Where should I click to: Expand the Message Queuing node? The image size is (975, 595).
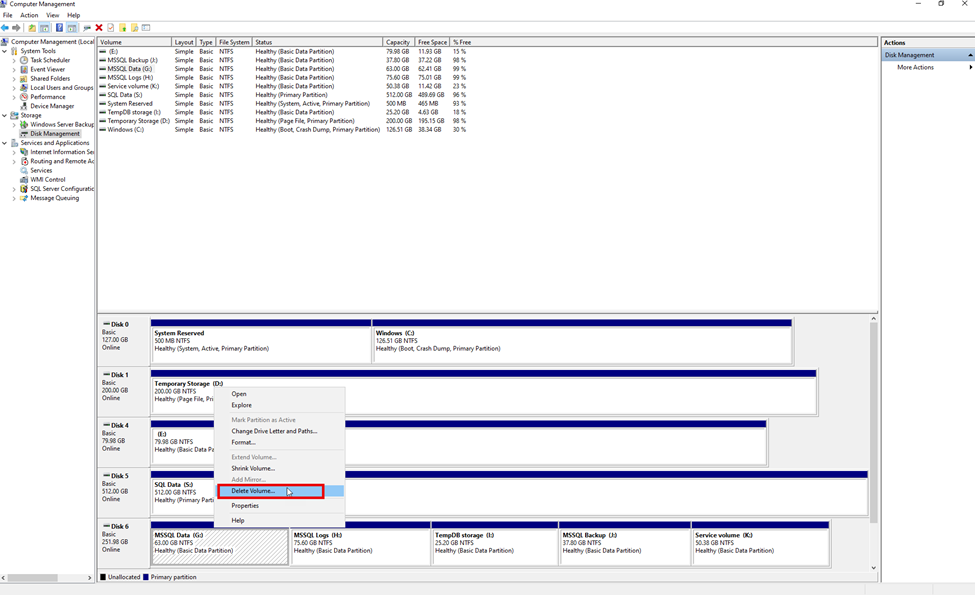[14, 198]
